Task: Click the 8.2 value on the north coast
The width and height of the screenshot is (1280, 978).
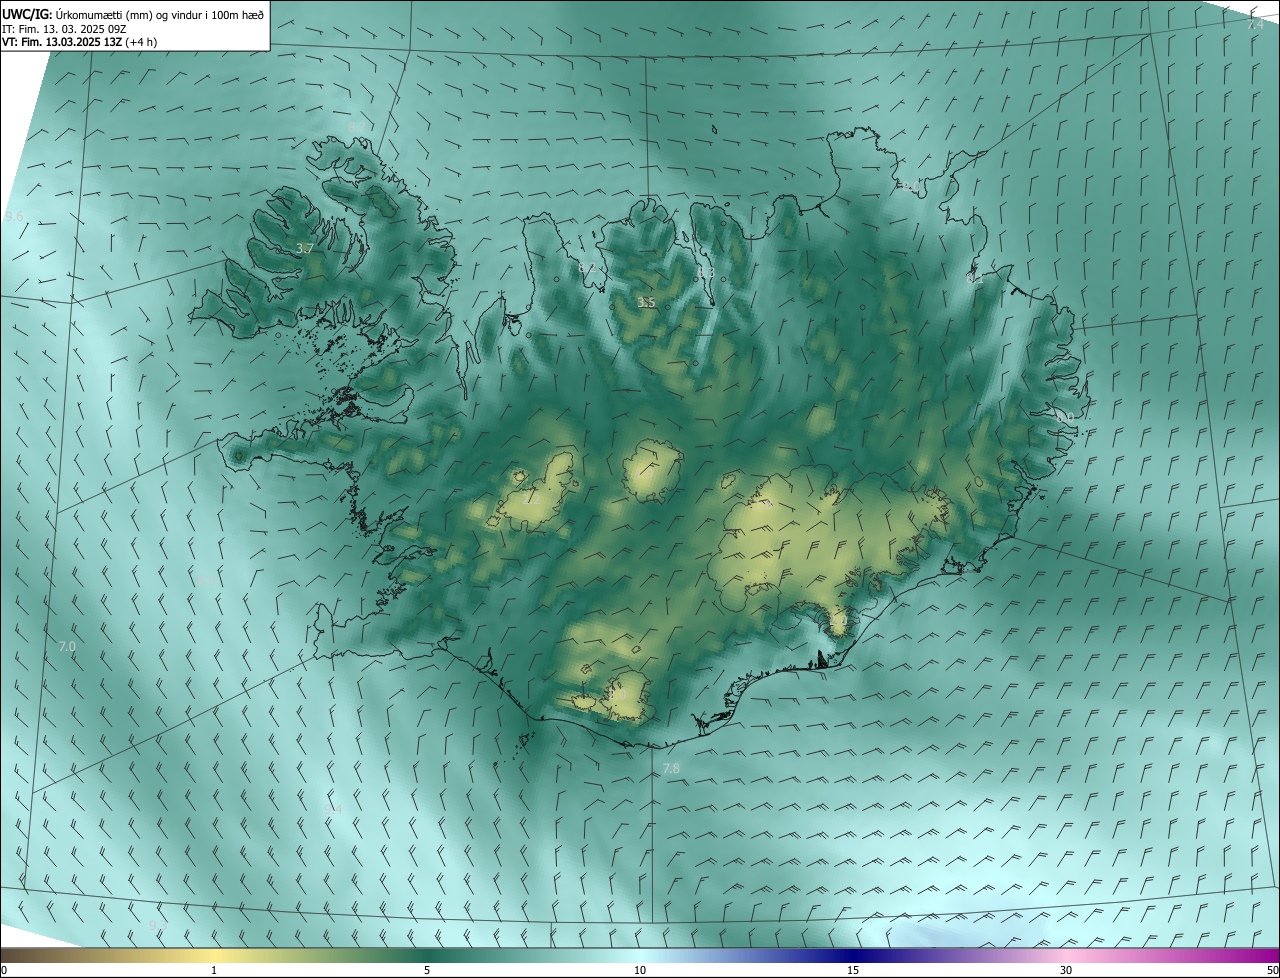Action: 586,268
